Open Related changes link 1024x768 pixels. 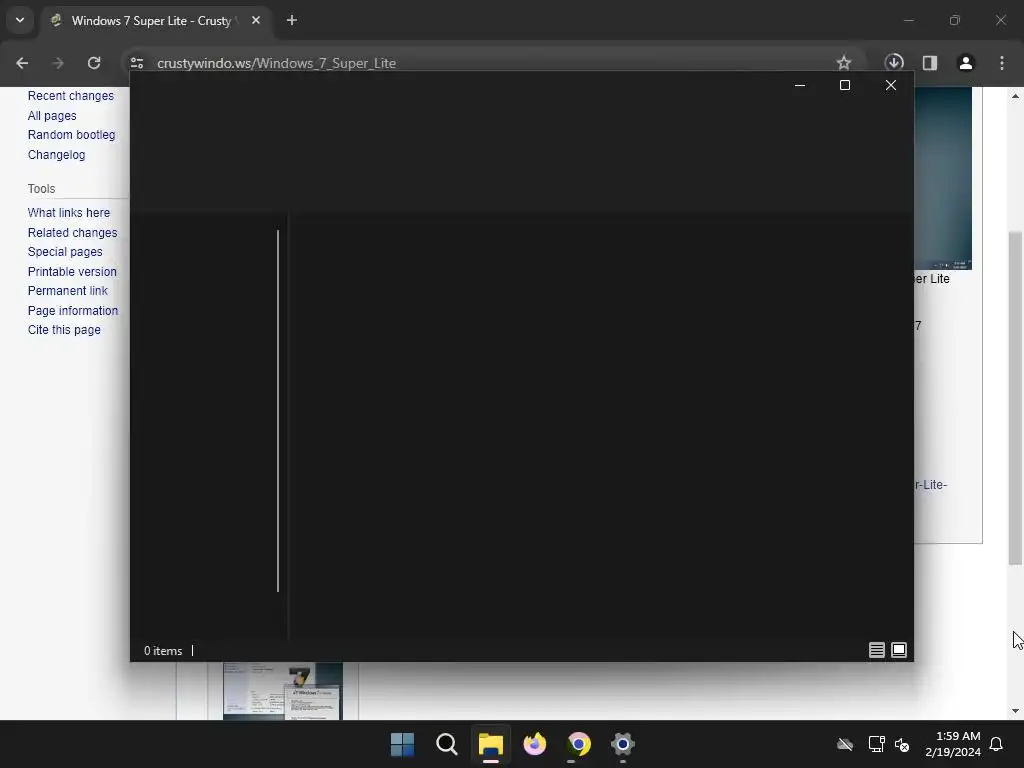(x=72, y=232)
